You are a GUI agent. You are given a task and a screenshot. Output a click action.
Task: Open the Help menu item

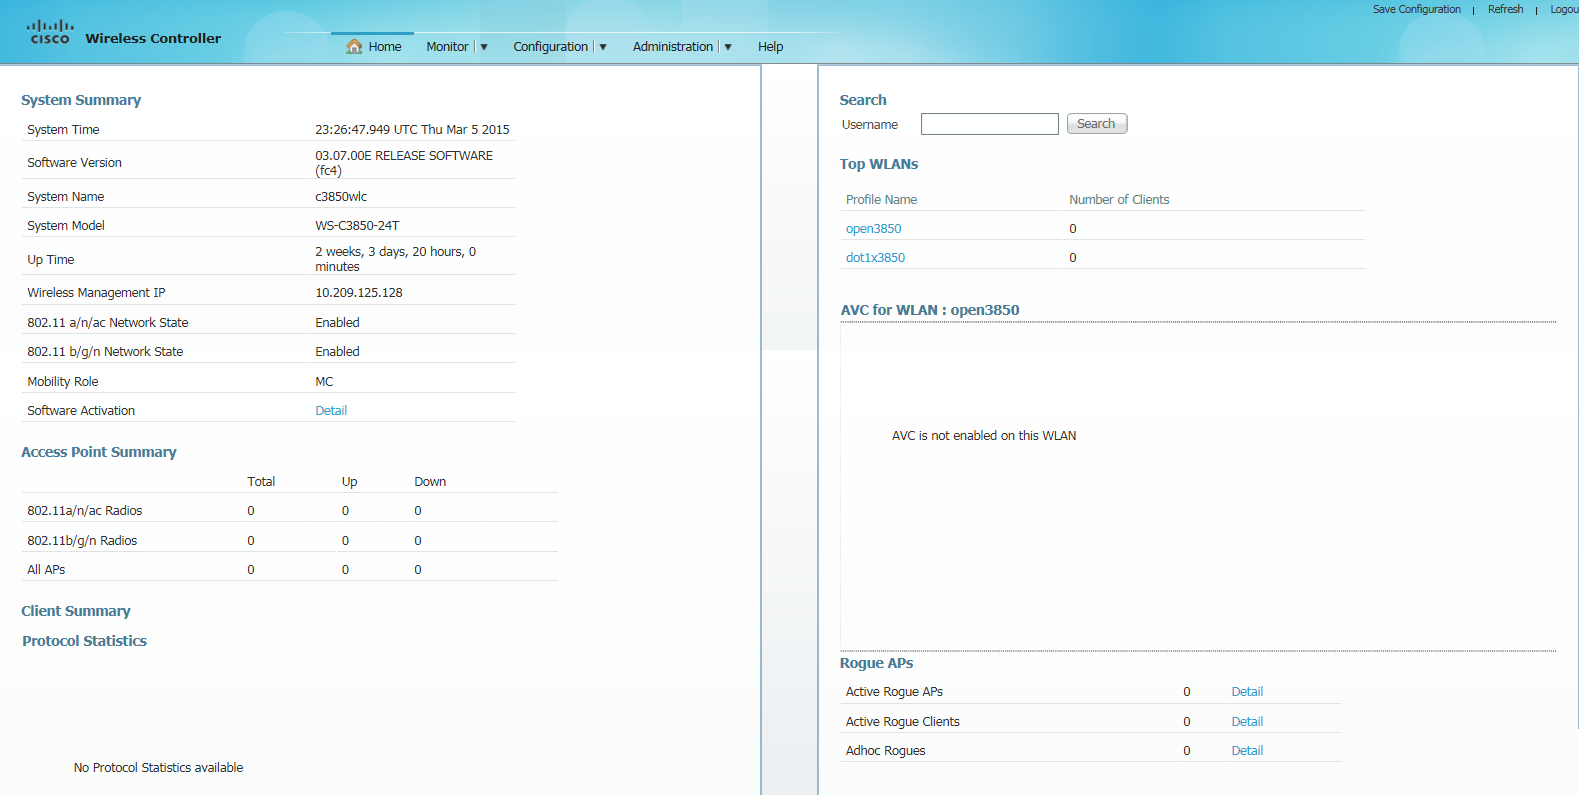770,47
